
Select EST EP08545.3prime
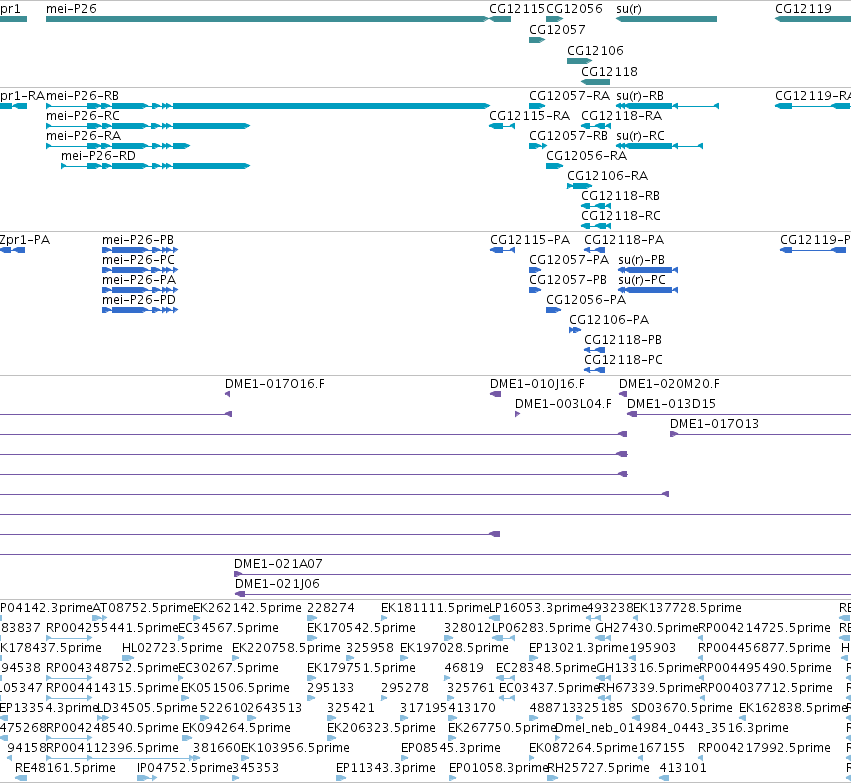coord(405,758)
